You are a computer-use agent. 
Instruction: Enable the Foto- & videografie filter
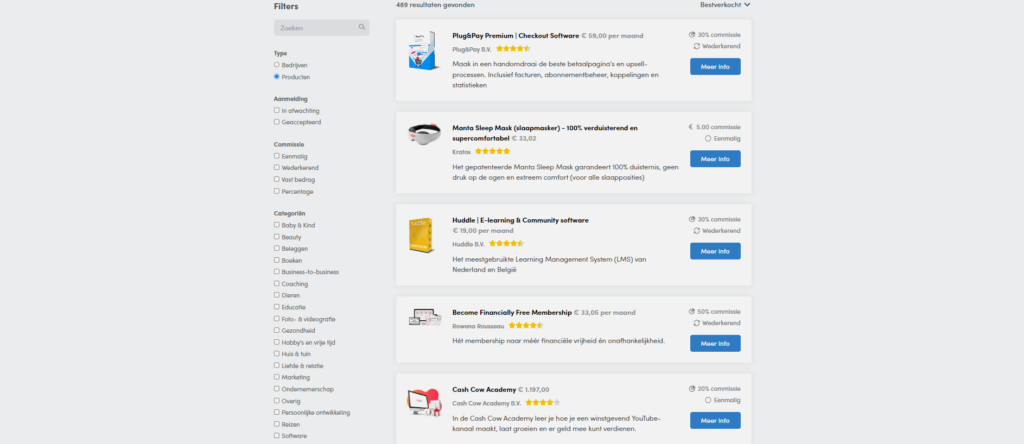277,319
